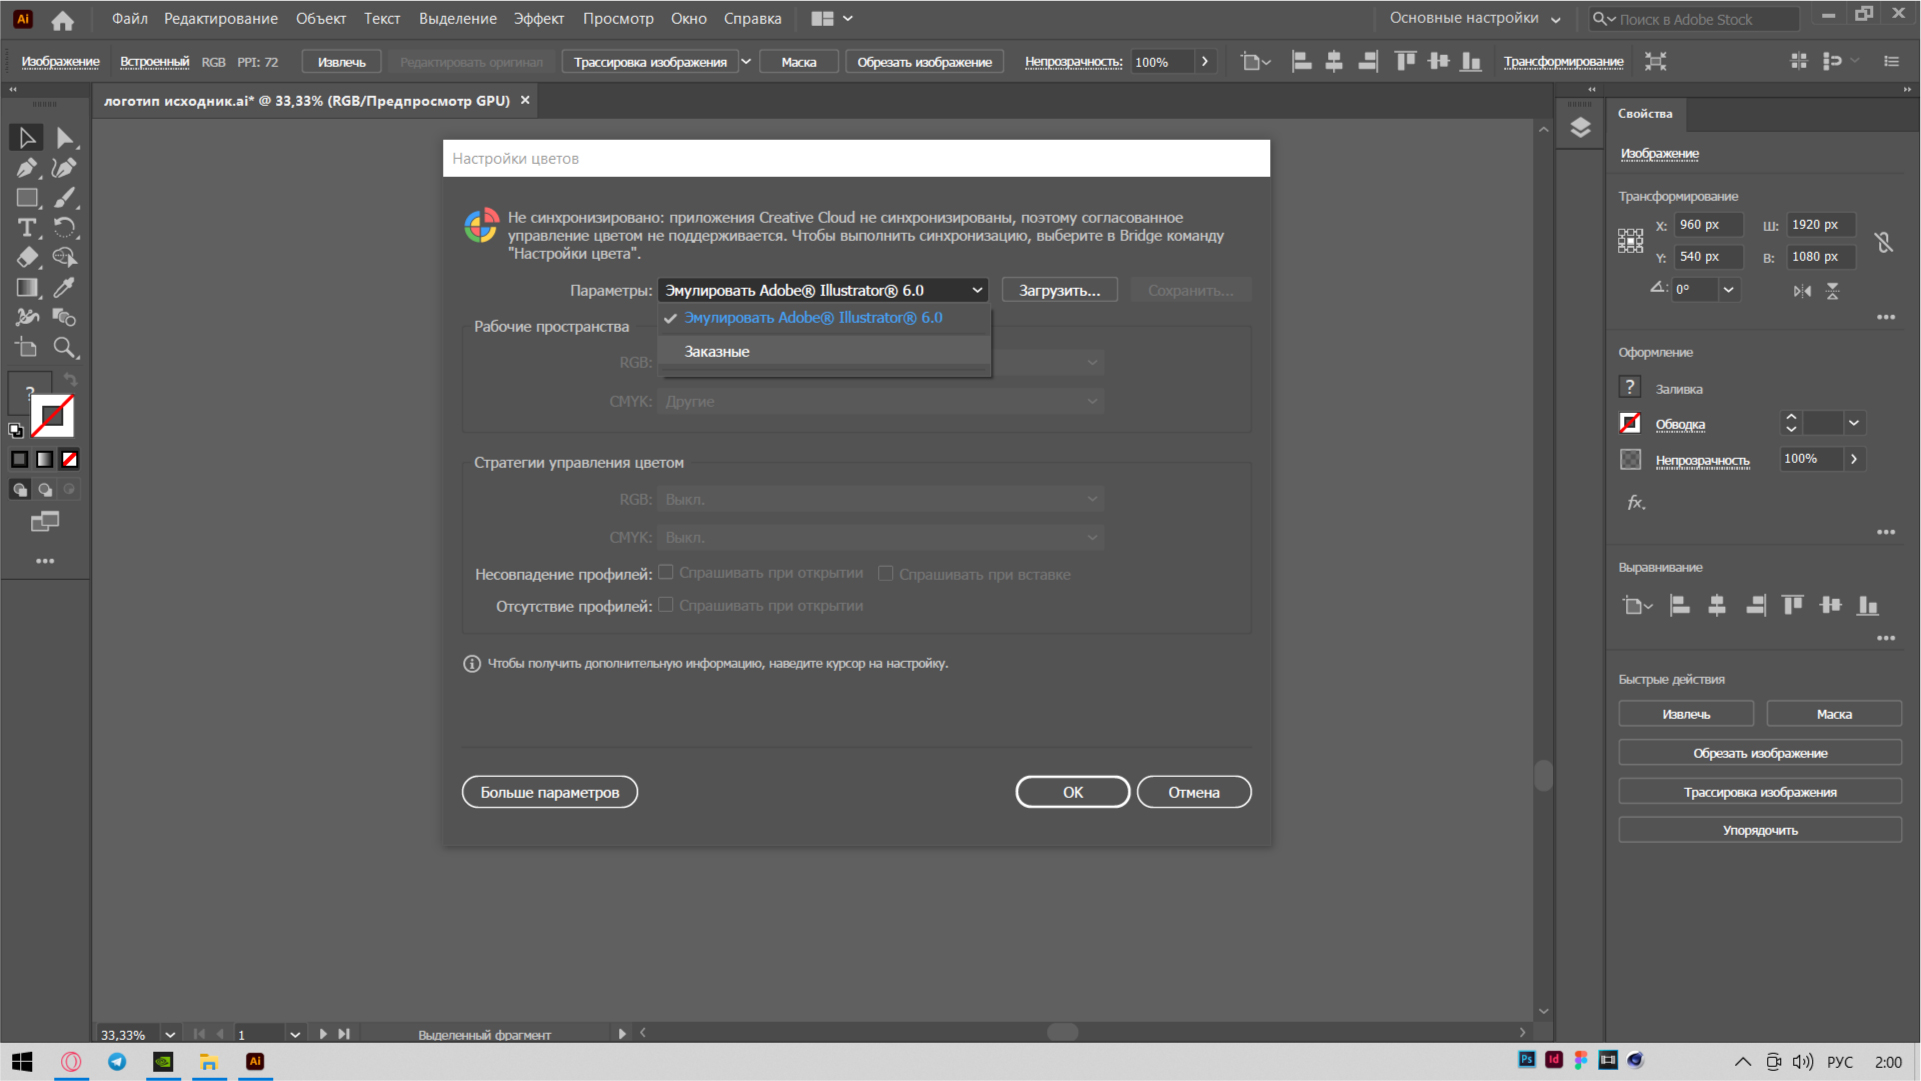
Task: Open the CMYK working space dropdown
Action: [881, 401]
